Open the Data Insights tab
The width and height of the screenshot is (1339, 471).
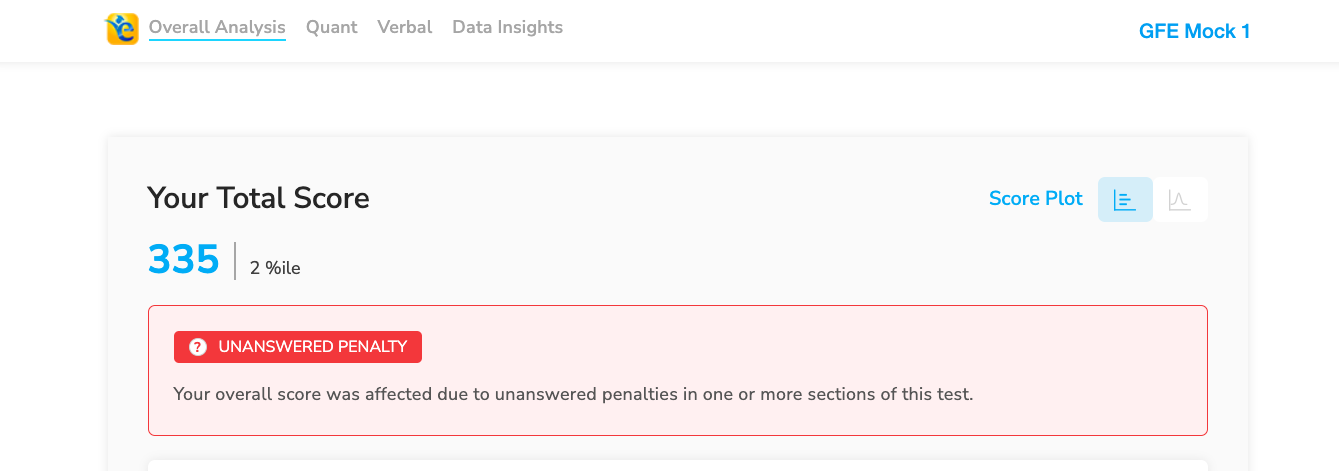507,27
